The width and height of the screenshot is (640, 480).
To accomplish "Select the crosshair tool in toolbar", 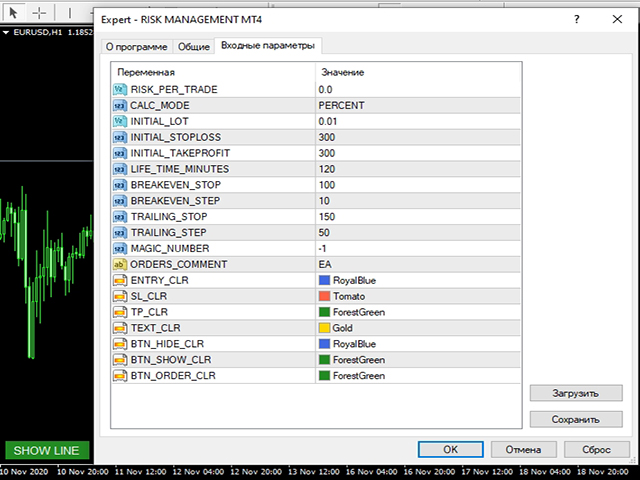I will tap(39, 13).
